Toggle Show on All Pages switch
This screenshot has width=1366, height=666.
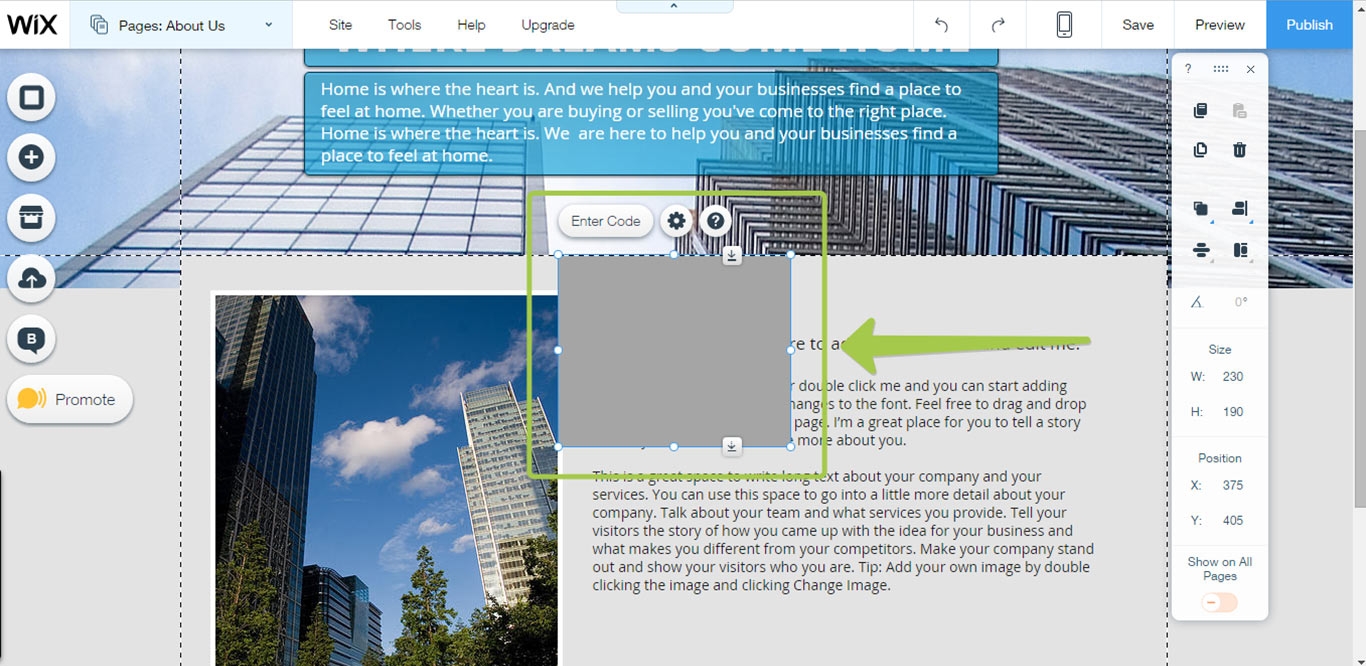coord(1219,602)
